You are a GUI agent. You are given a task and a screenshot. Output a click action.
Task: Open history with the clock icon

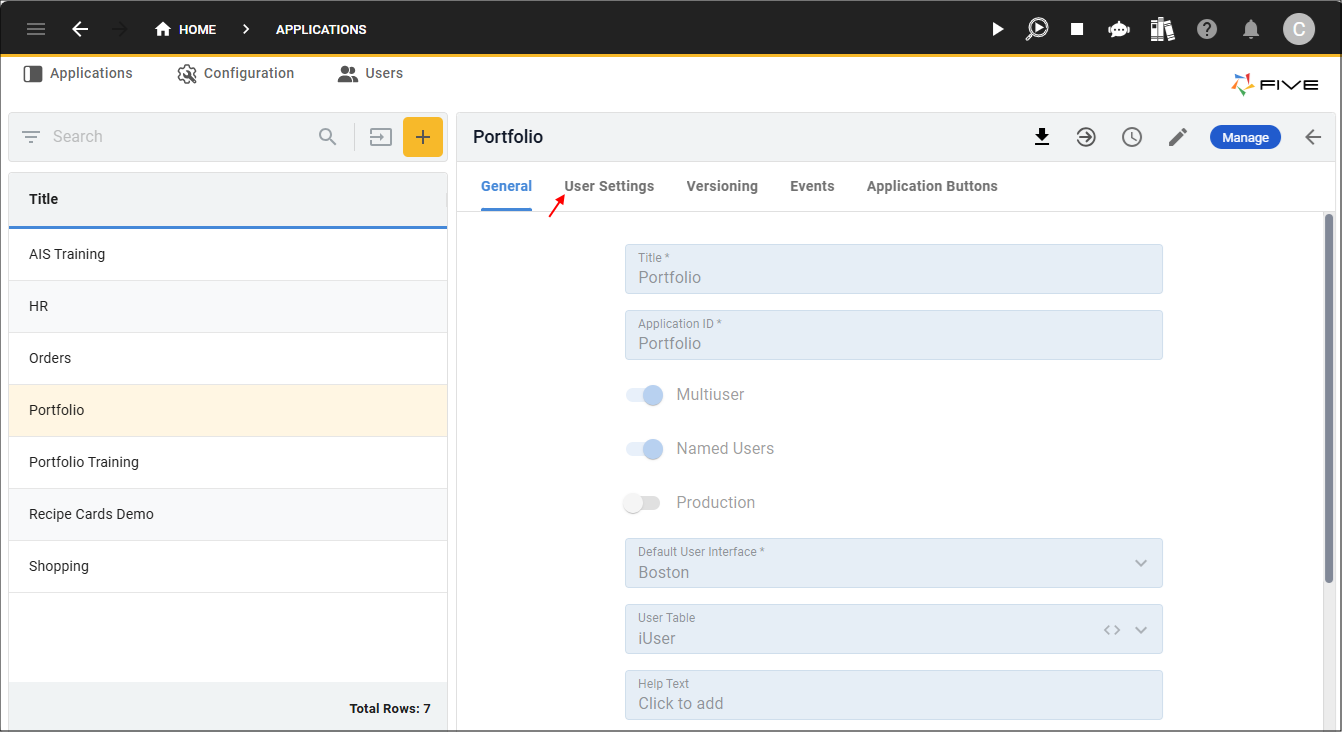pyautogui.click(x=1132, y=137)
